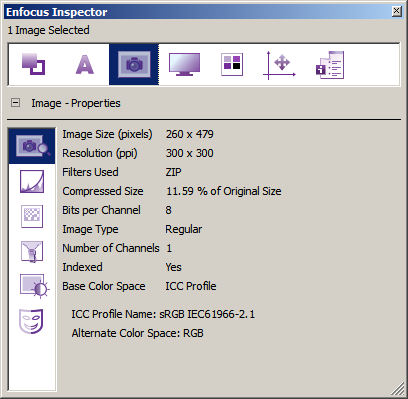Close the Enfocus Inspector window
Viewport: 408px width, 399px height.
(x=396, y=11)
